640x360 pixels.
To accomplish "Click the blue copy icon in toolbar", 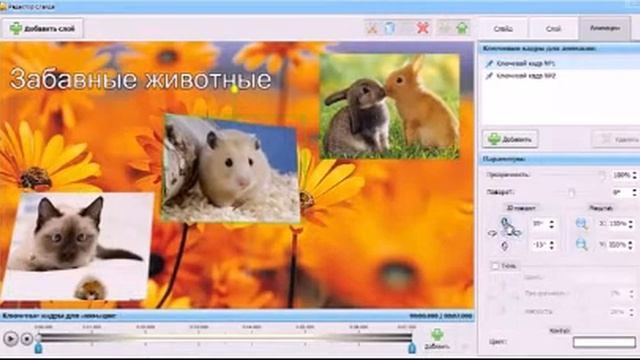I will coord(389,28).
